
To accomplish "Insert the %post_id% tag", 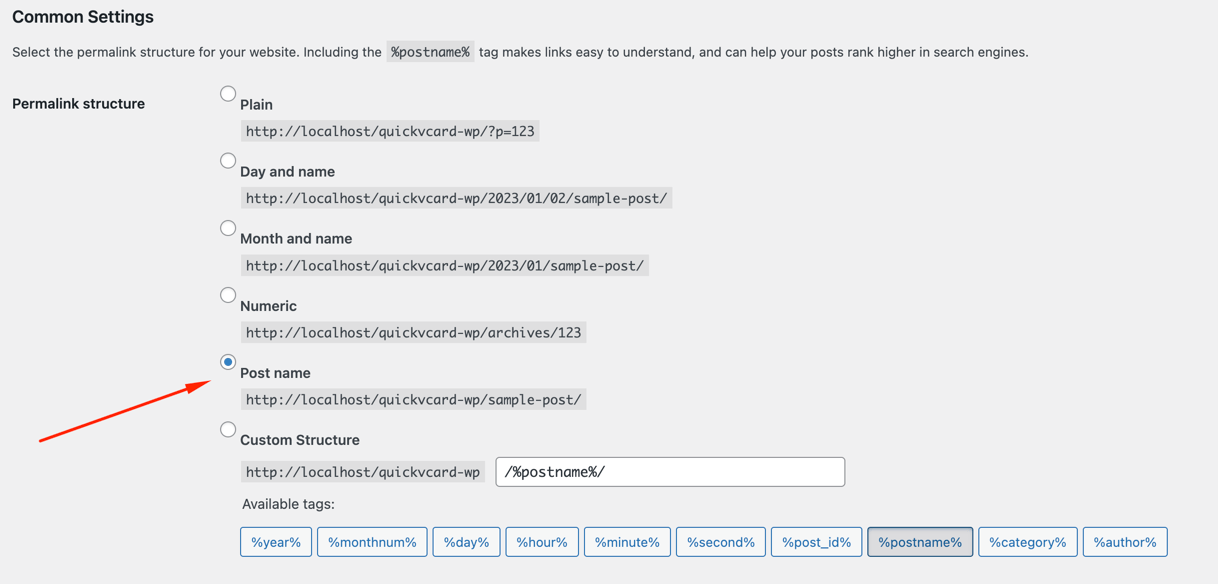I will click(x=816, y=542).
